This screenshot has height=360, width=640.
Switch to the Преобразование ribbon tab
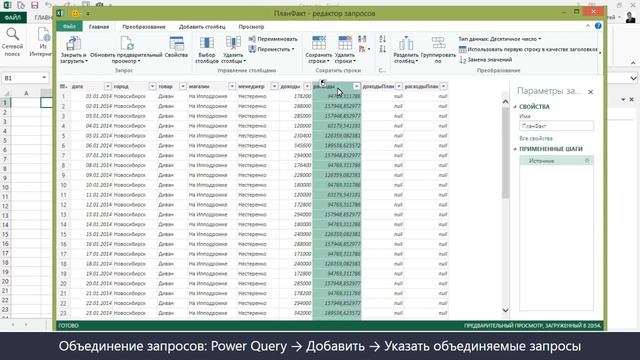144,27
